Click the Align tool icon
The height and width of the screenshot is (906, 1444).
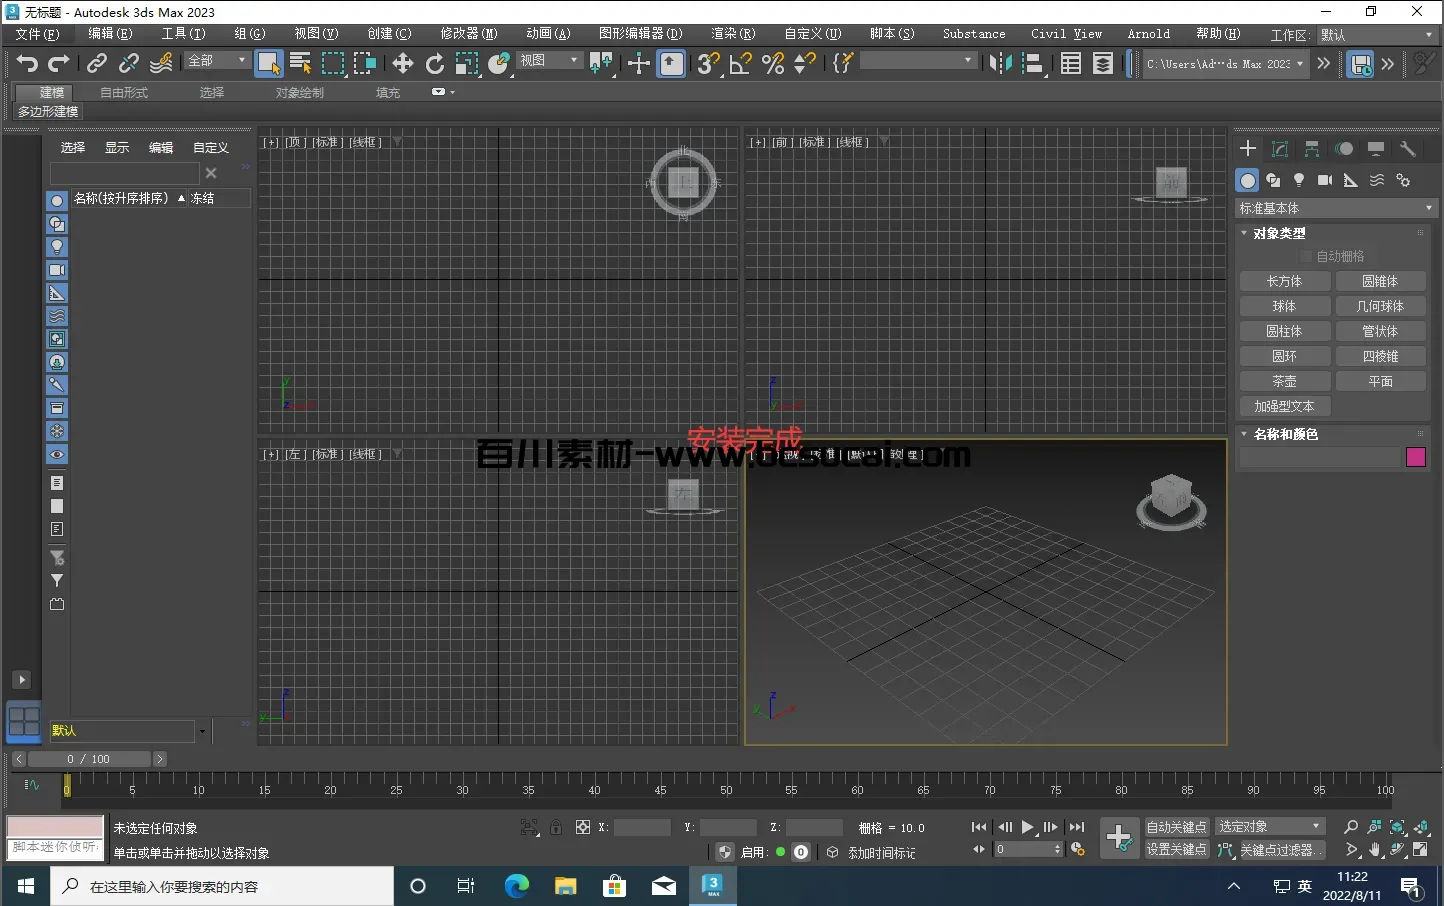click(x=1033, y=63)
